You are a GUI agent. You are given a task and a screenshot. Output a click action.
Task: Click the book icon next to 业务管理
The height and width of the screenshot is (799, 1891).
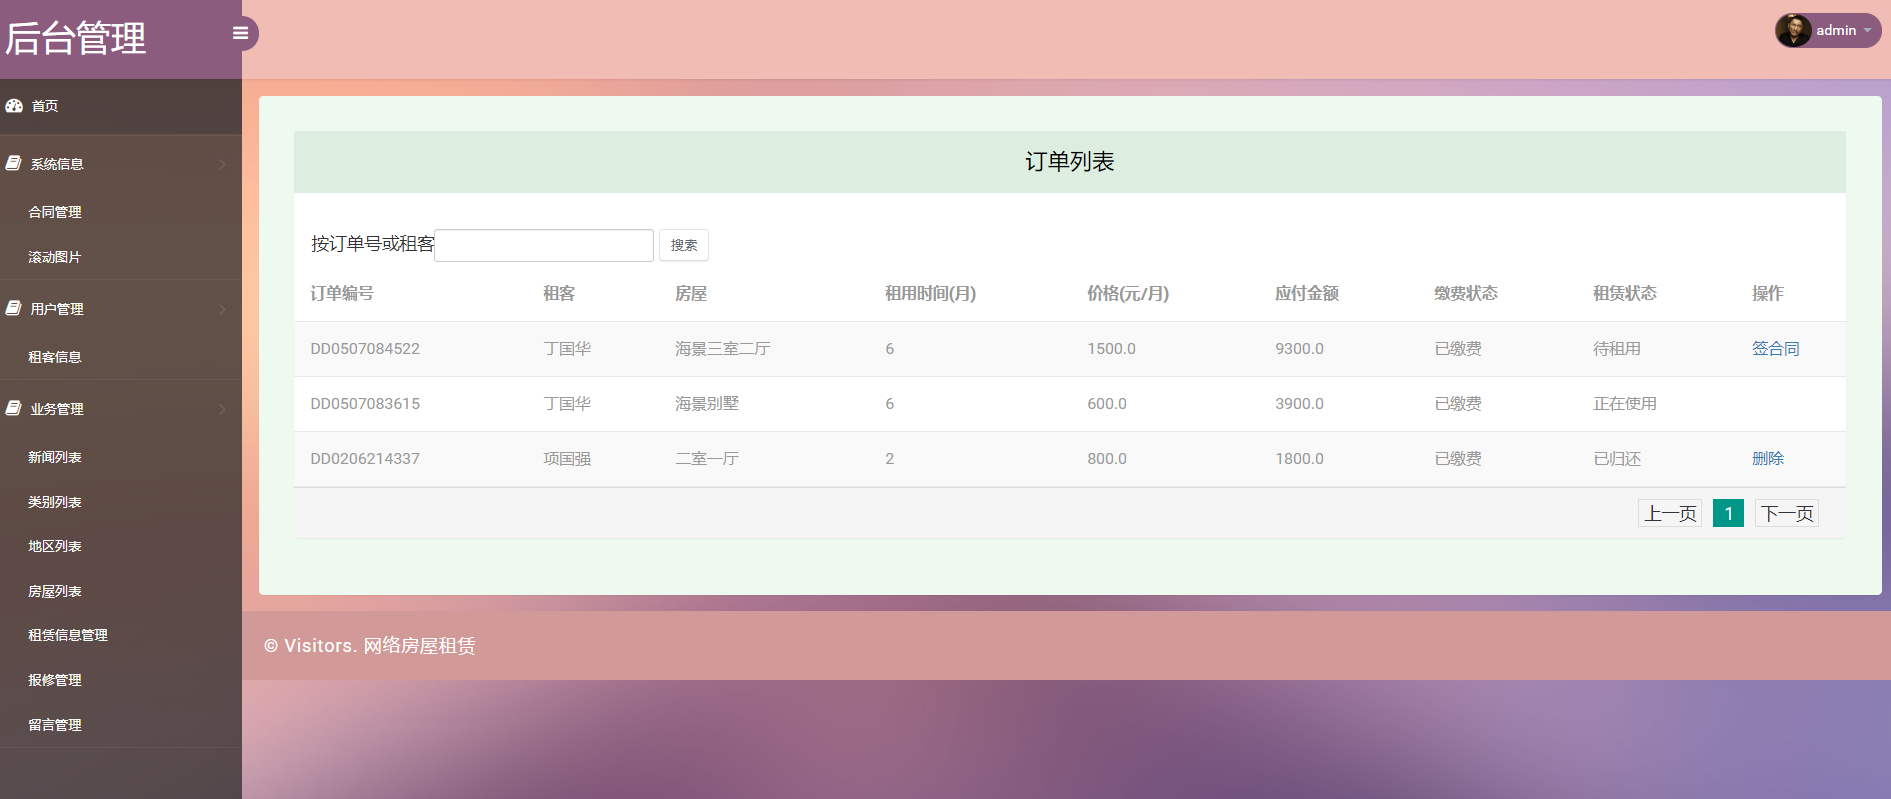(x=14, y=408)
